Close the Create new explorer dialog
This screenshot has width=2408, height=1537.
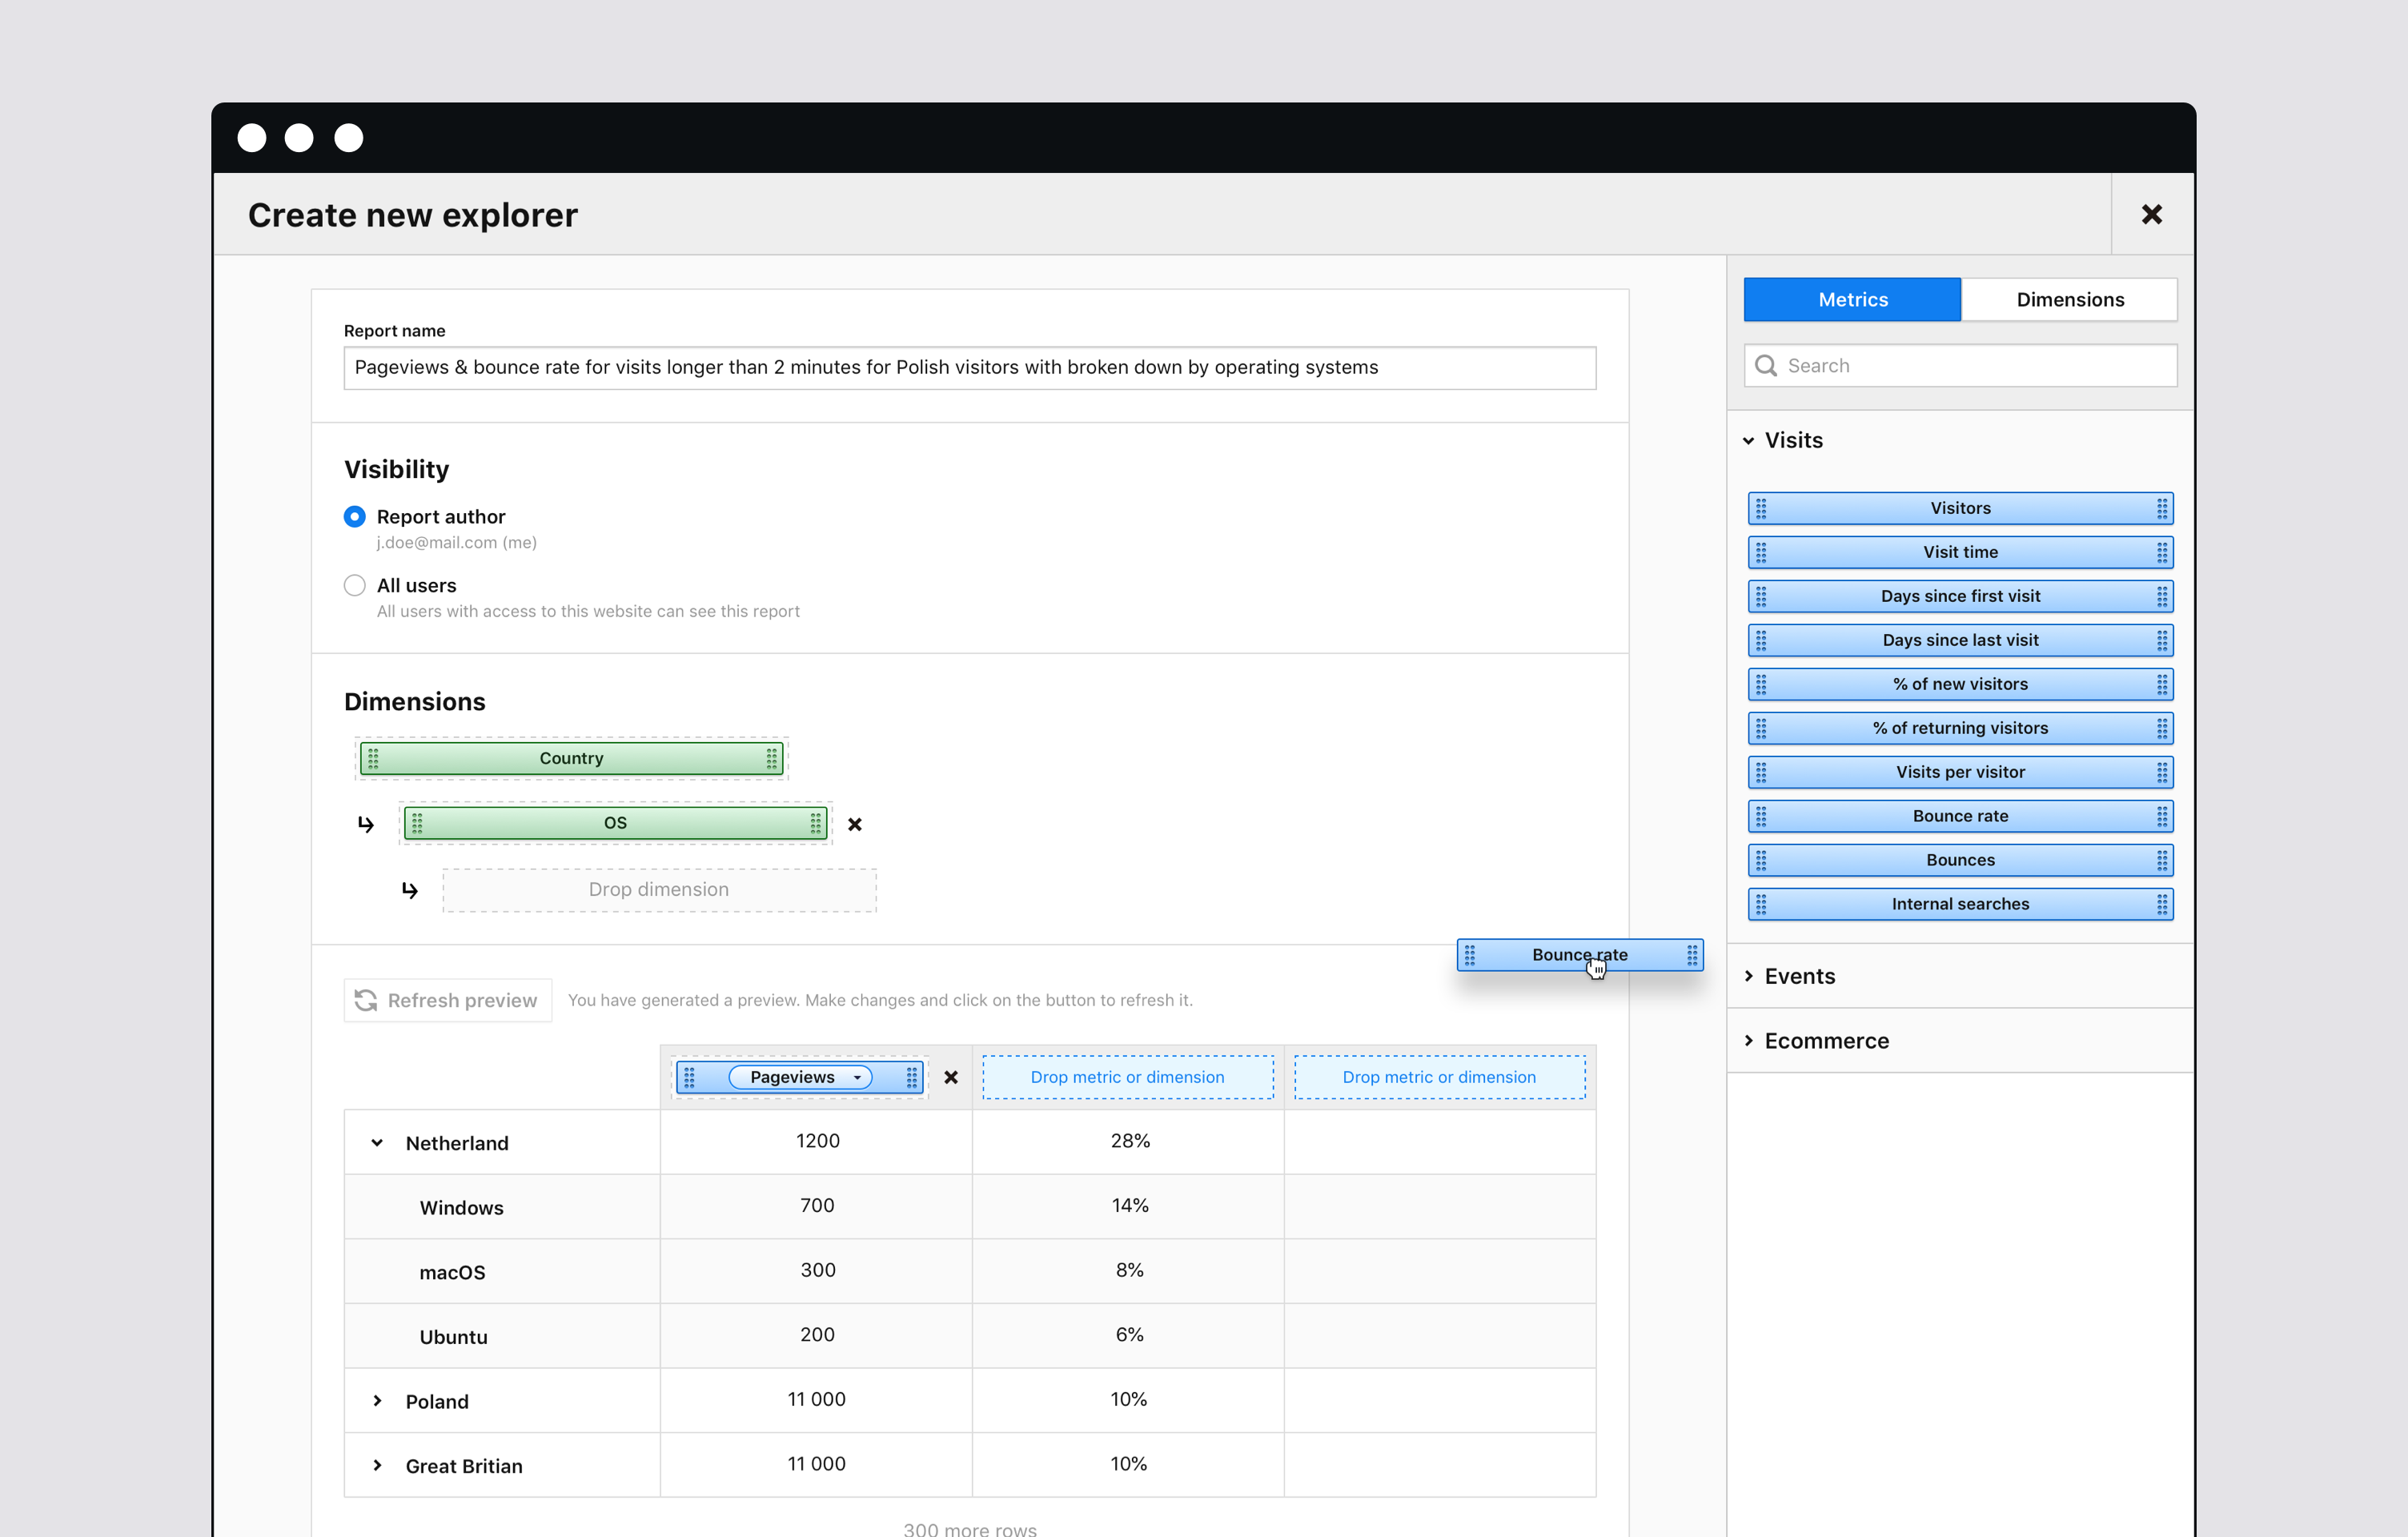2151,214
